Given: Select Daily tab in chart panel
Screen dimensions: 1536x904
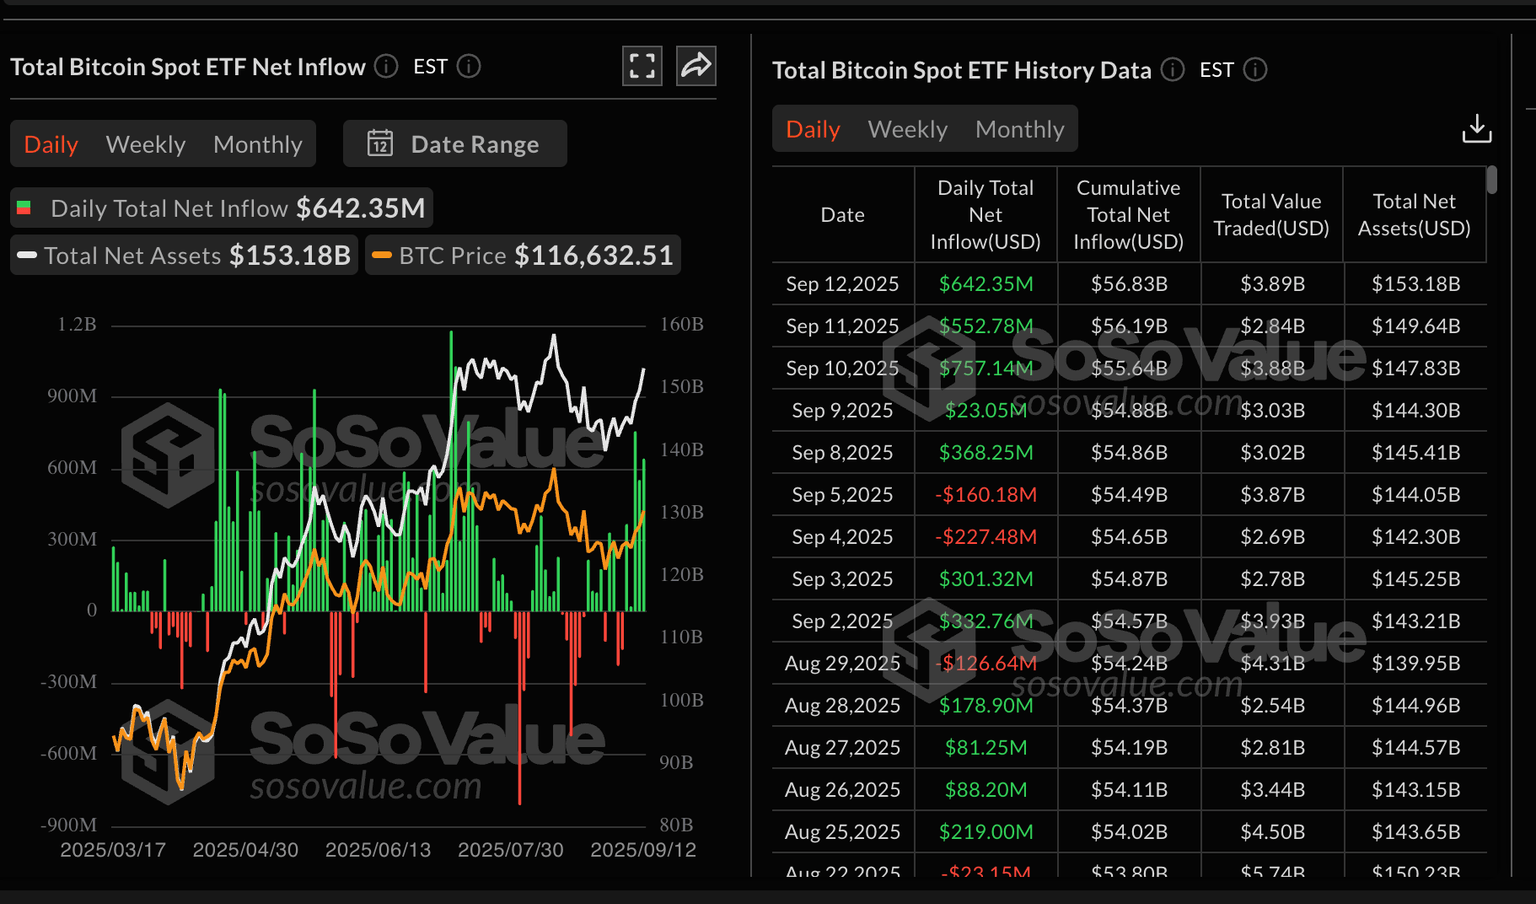Looking at the screenshot, I should click(x=51, y=144).
